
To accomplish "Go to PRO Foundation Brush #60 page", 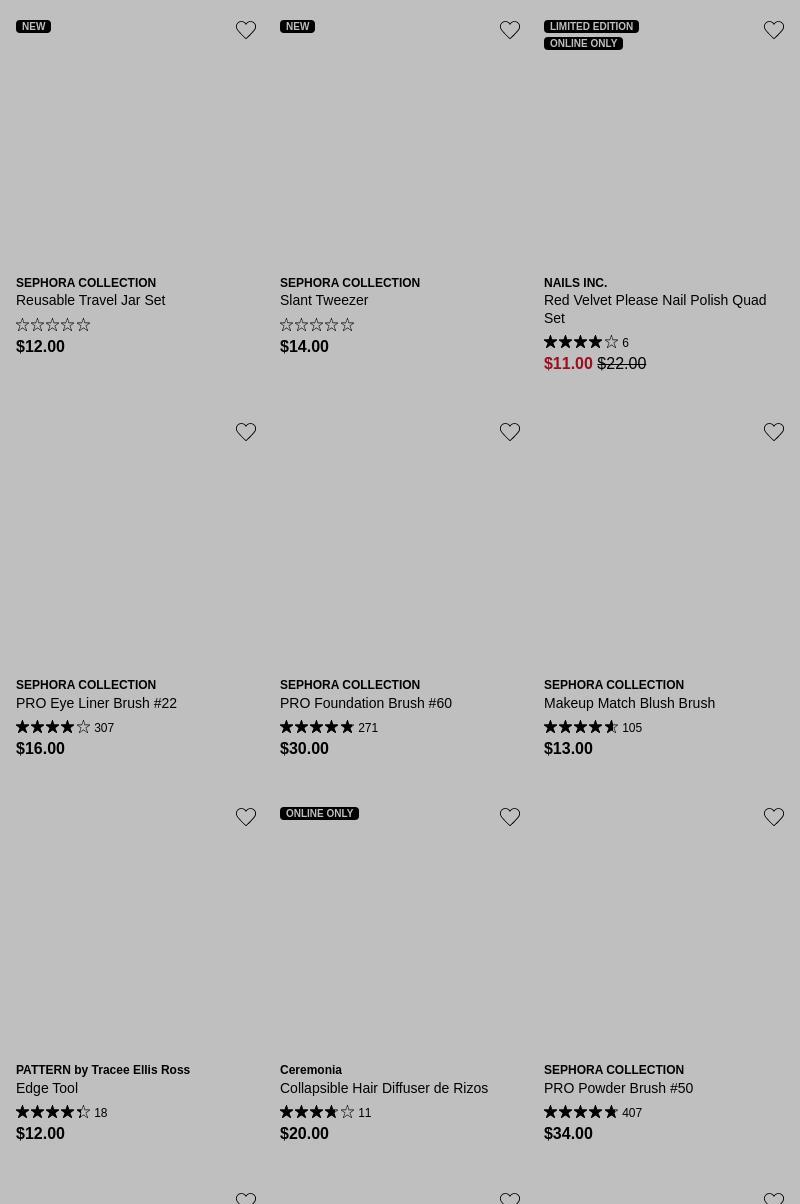I will (366, 703).
